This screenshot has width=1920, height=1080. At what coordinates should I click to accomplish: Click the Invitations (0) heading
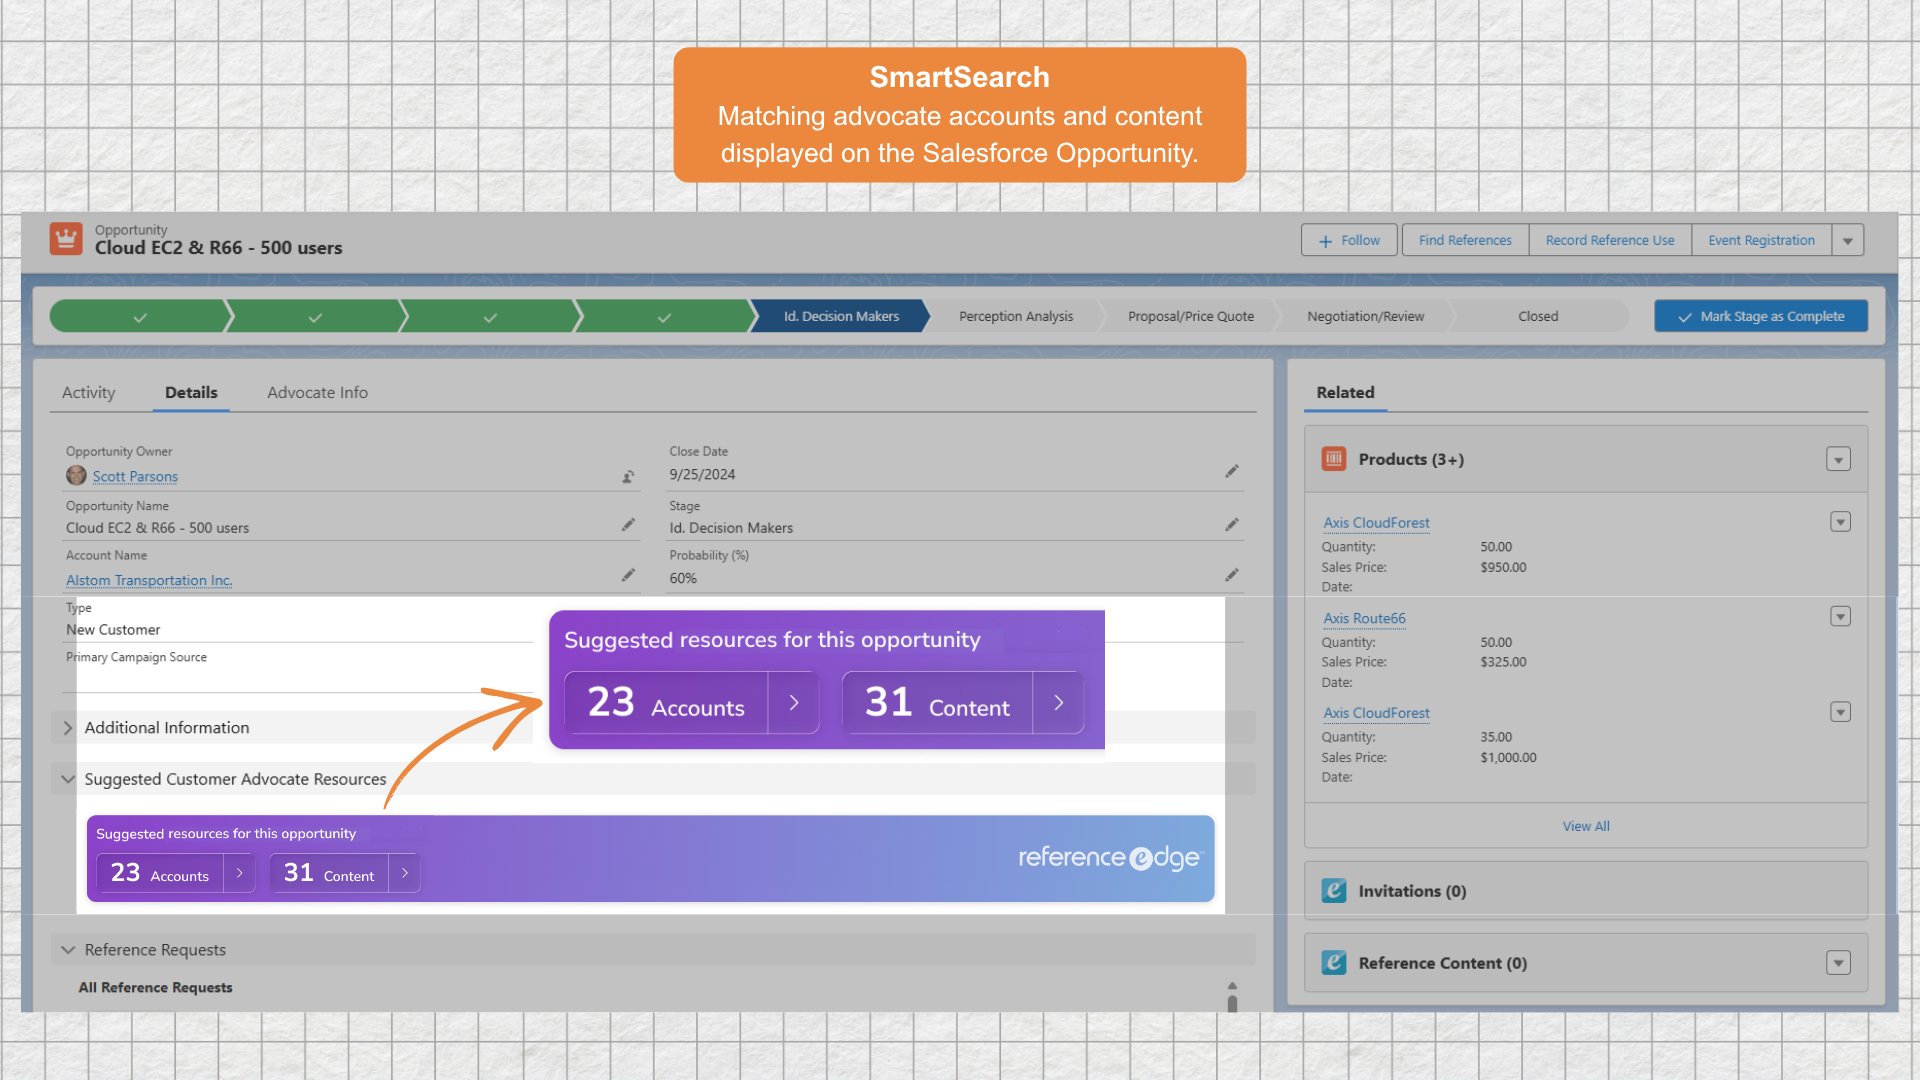(1412, 891)
